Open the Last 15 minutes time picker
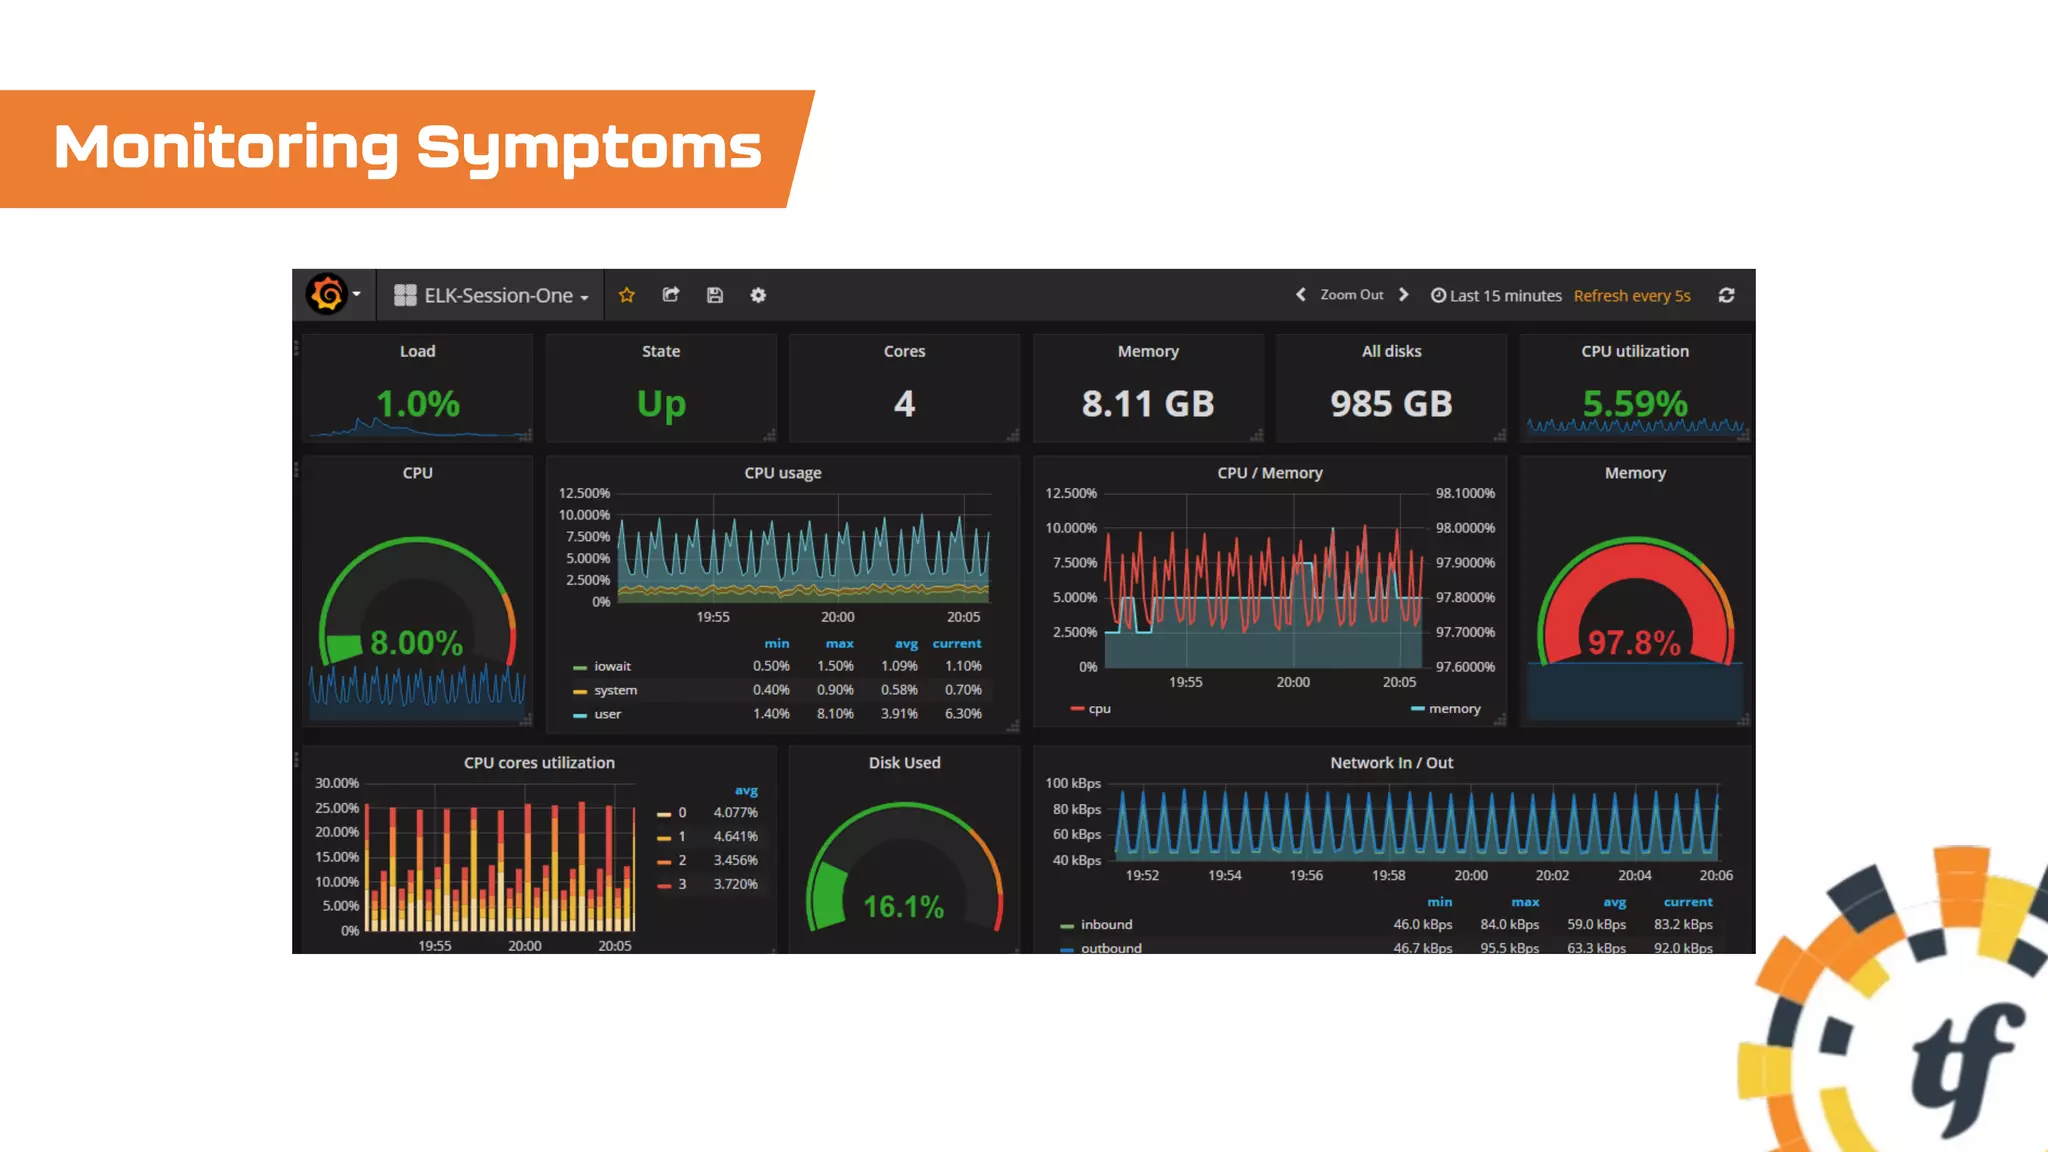 click(1496, 296)
